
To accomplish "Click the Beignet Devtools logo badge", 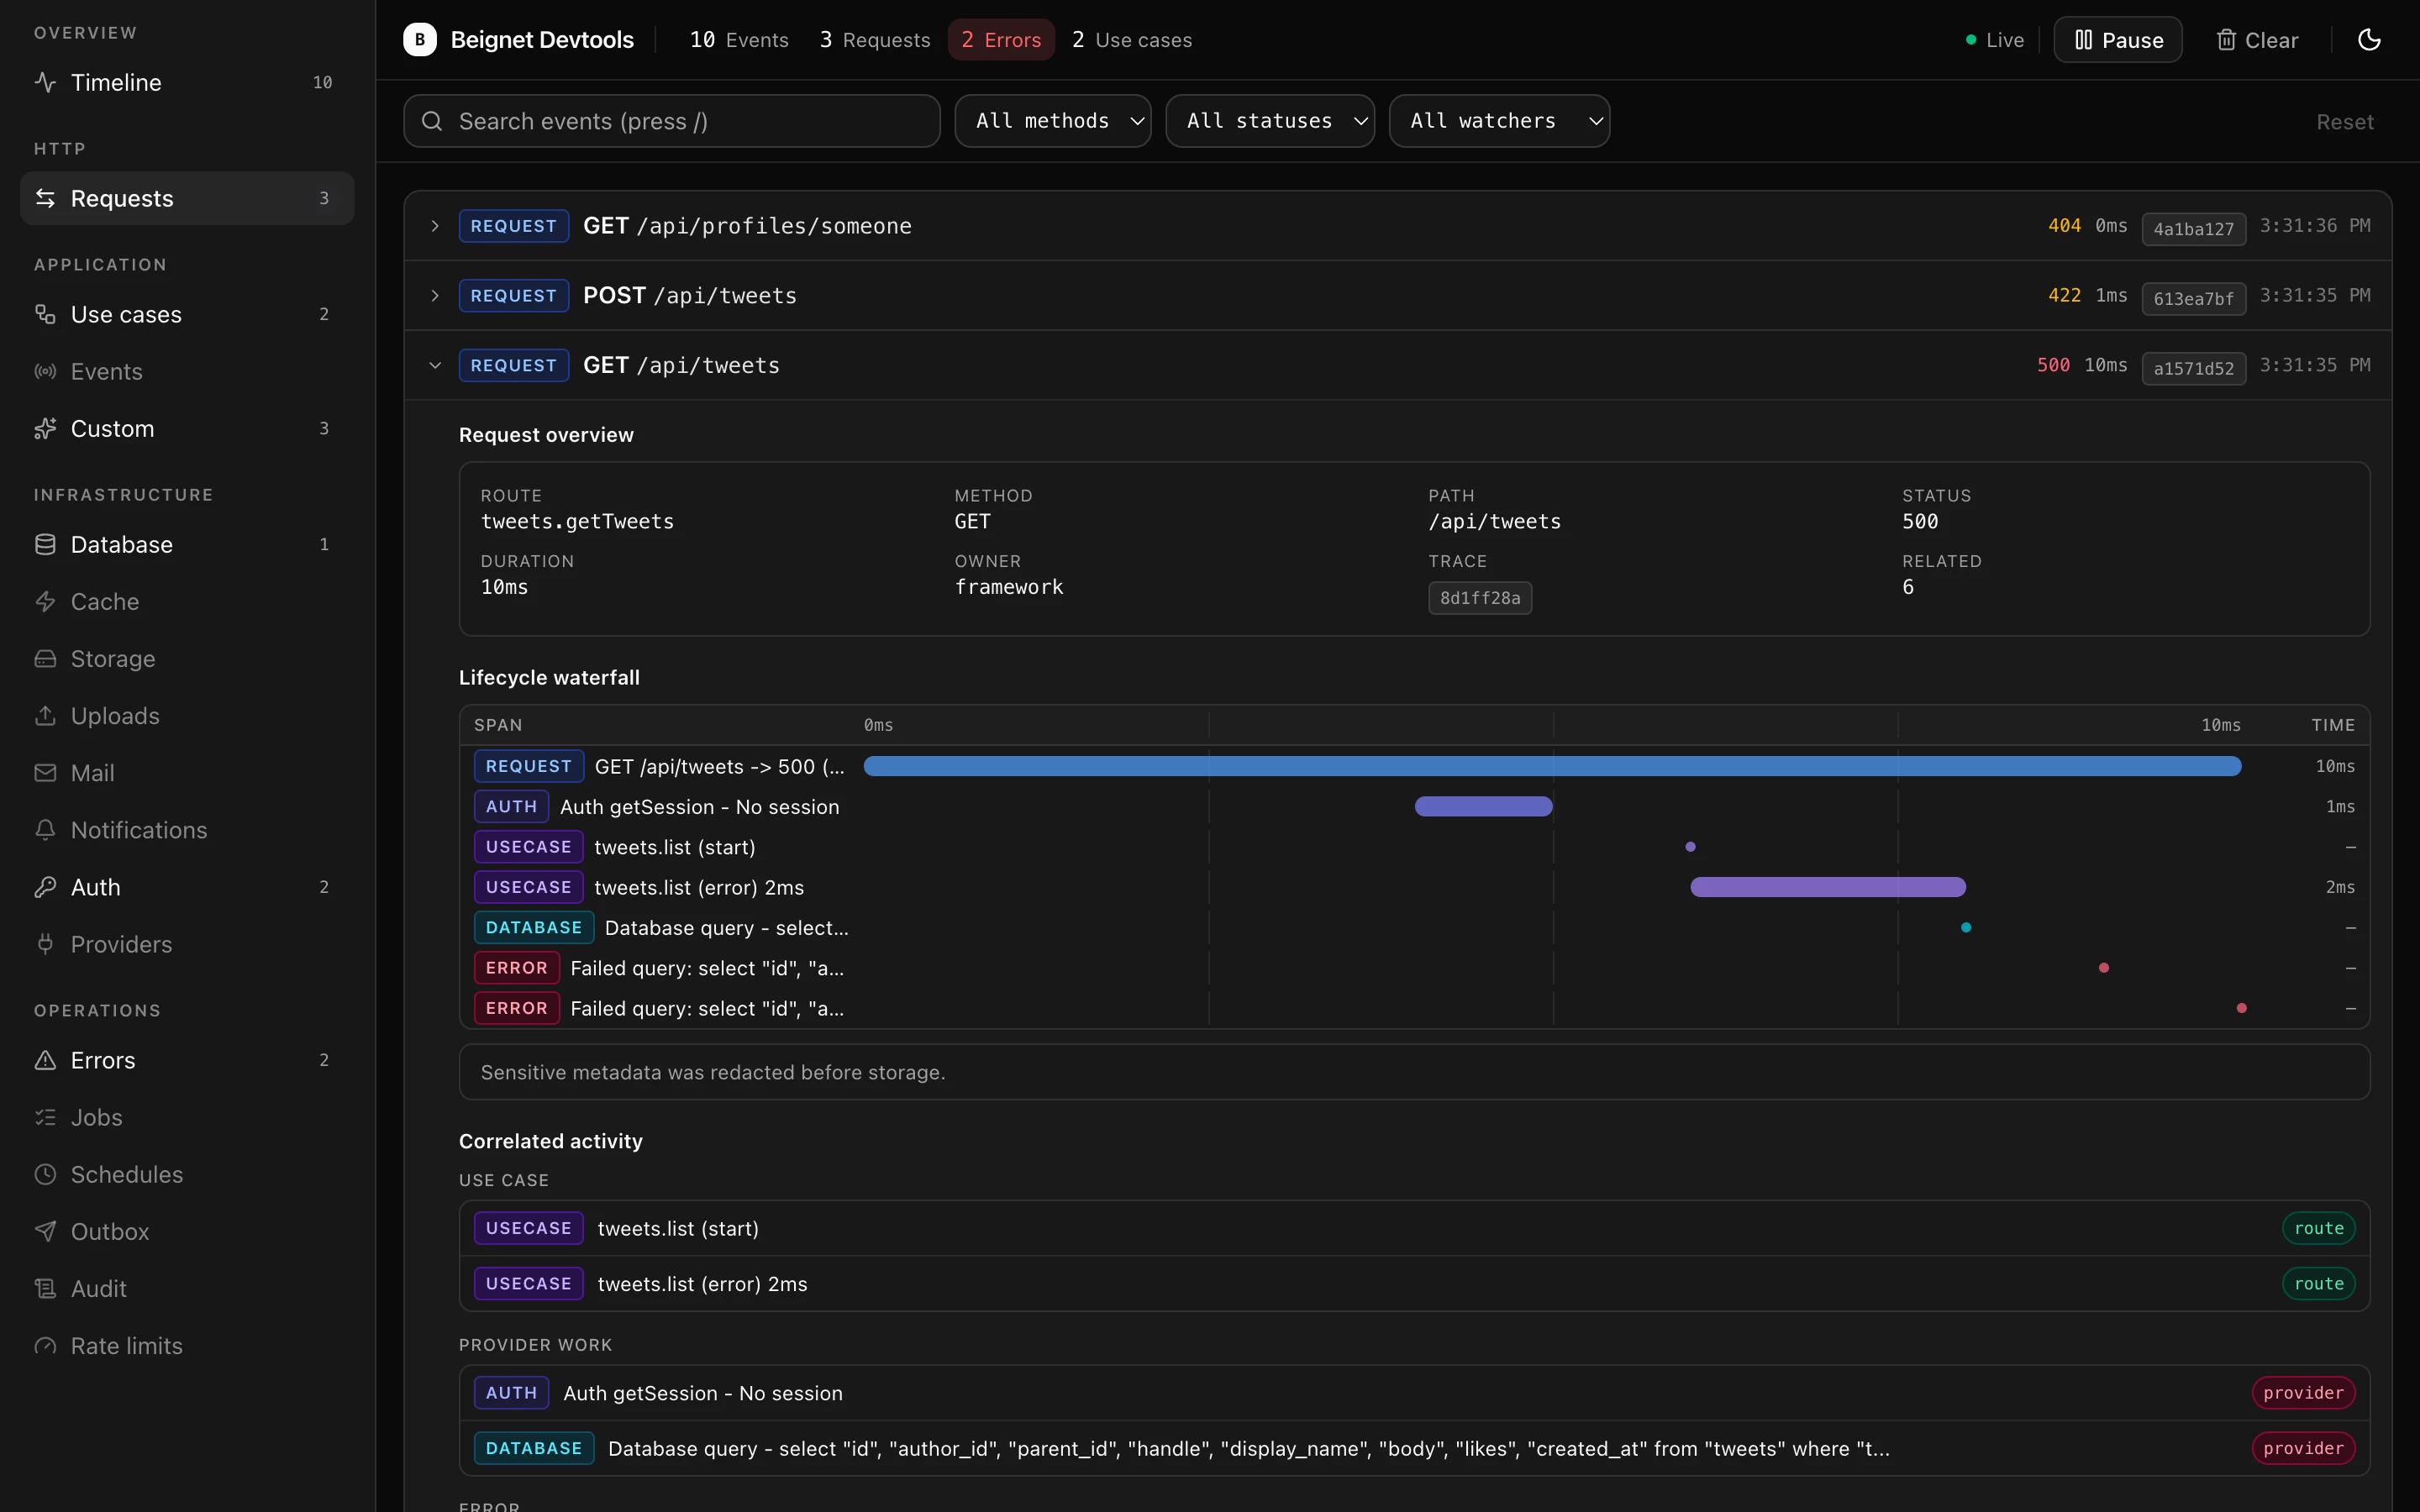I will point(420,40).
